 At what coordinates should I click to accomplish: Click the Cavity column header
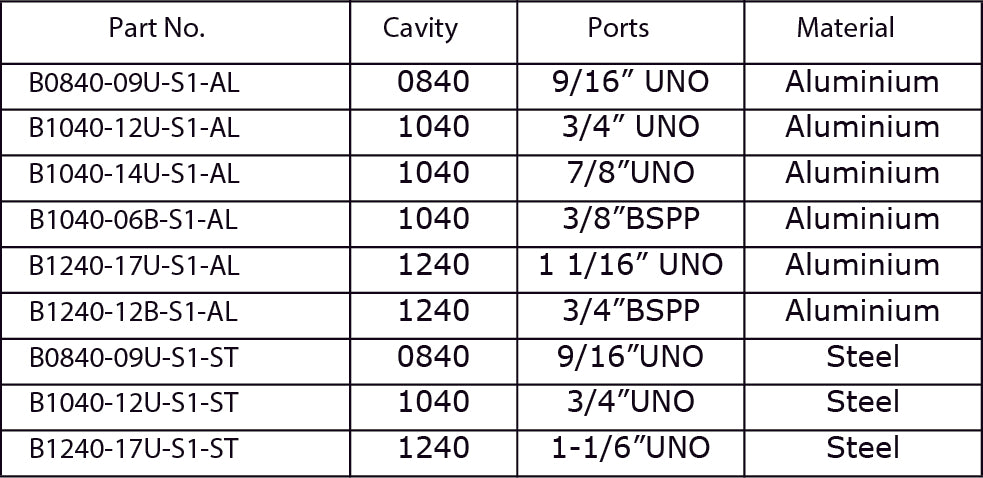[420, 28]
